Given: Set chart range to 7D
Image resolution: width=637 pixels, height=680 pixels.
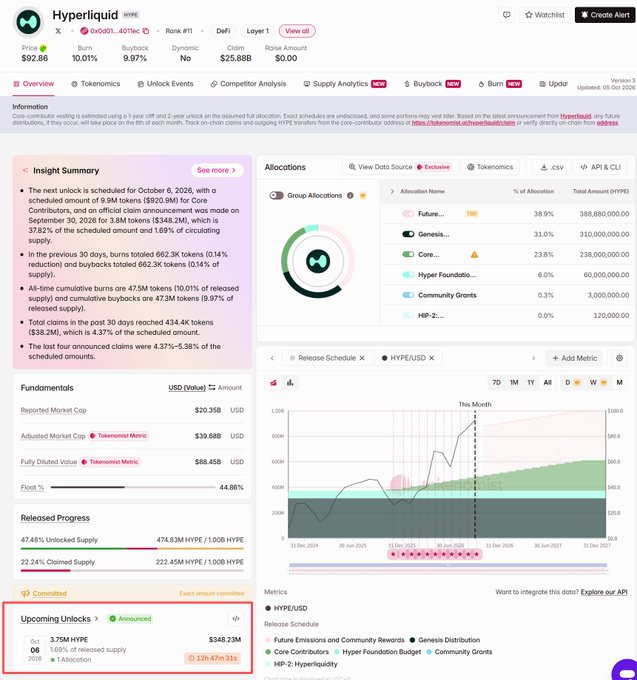Looking at the screenshot, I should tap(497, 382).
